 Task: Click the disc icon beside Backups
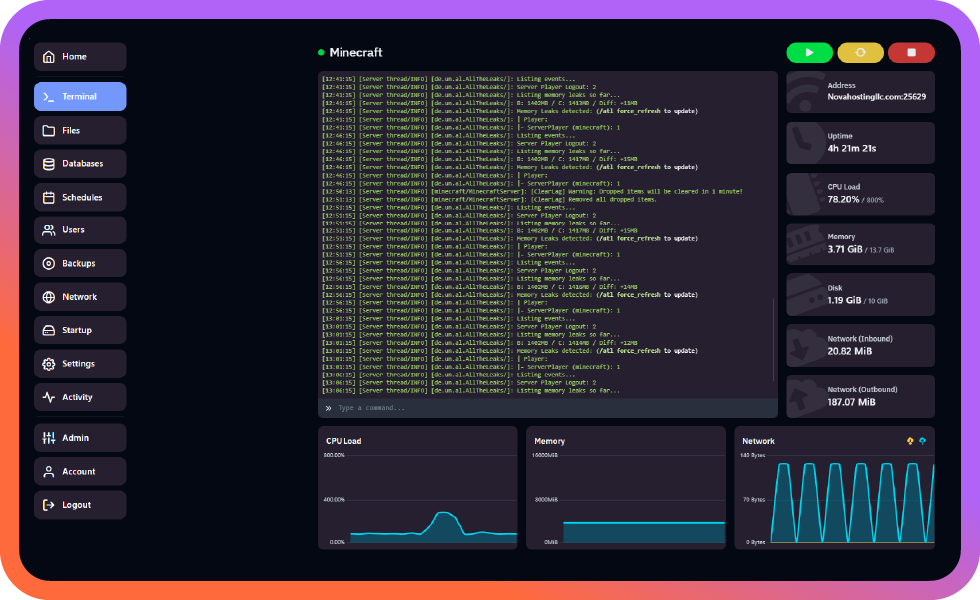[49, 264]
